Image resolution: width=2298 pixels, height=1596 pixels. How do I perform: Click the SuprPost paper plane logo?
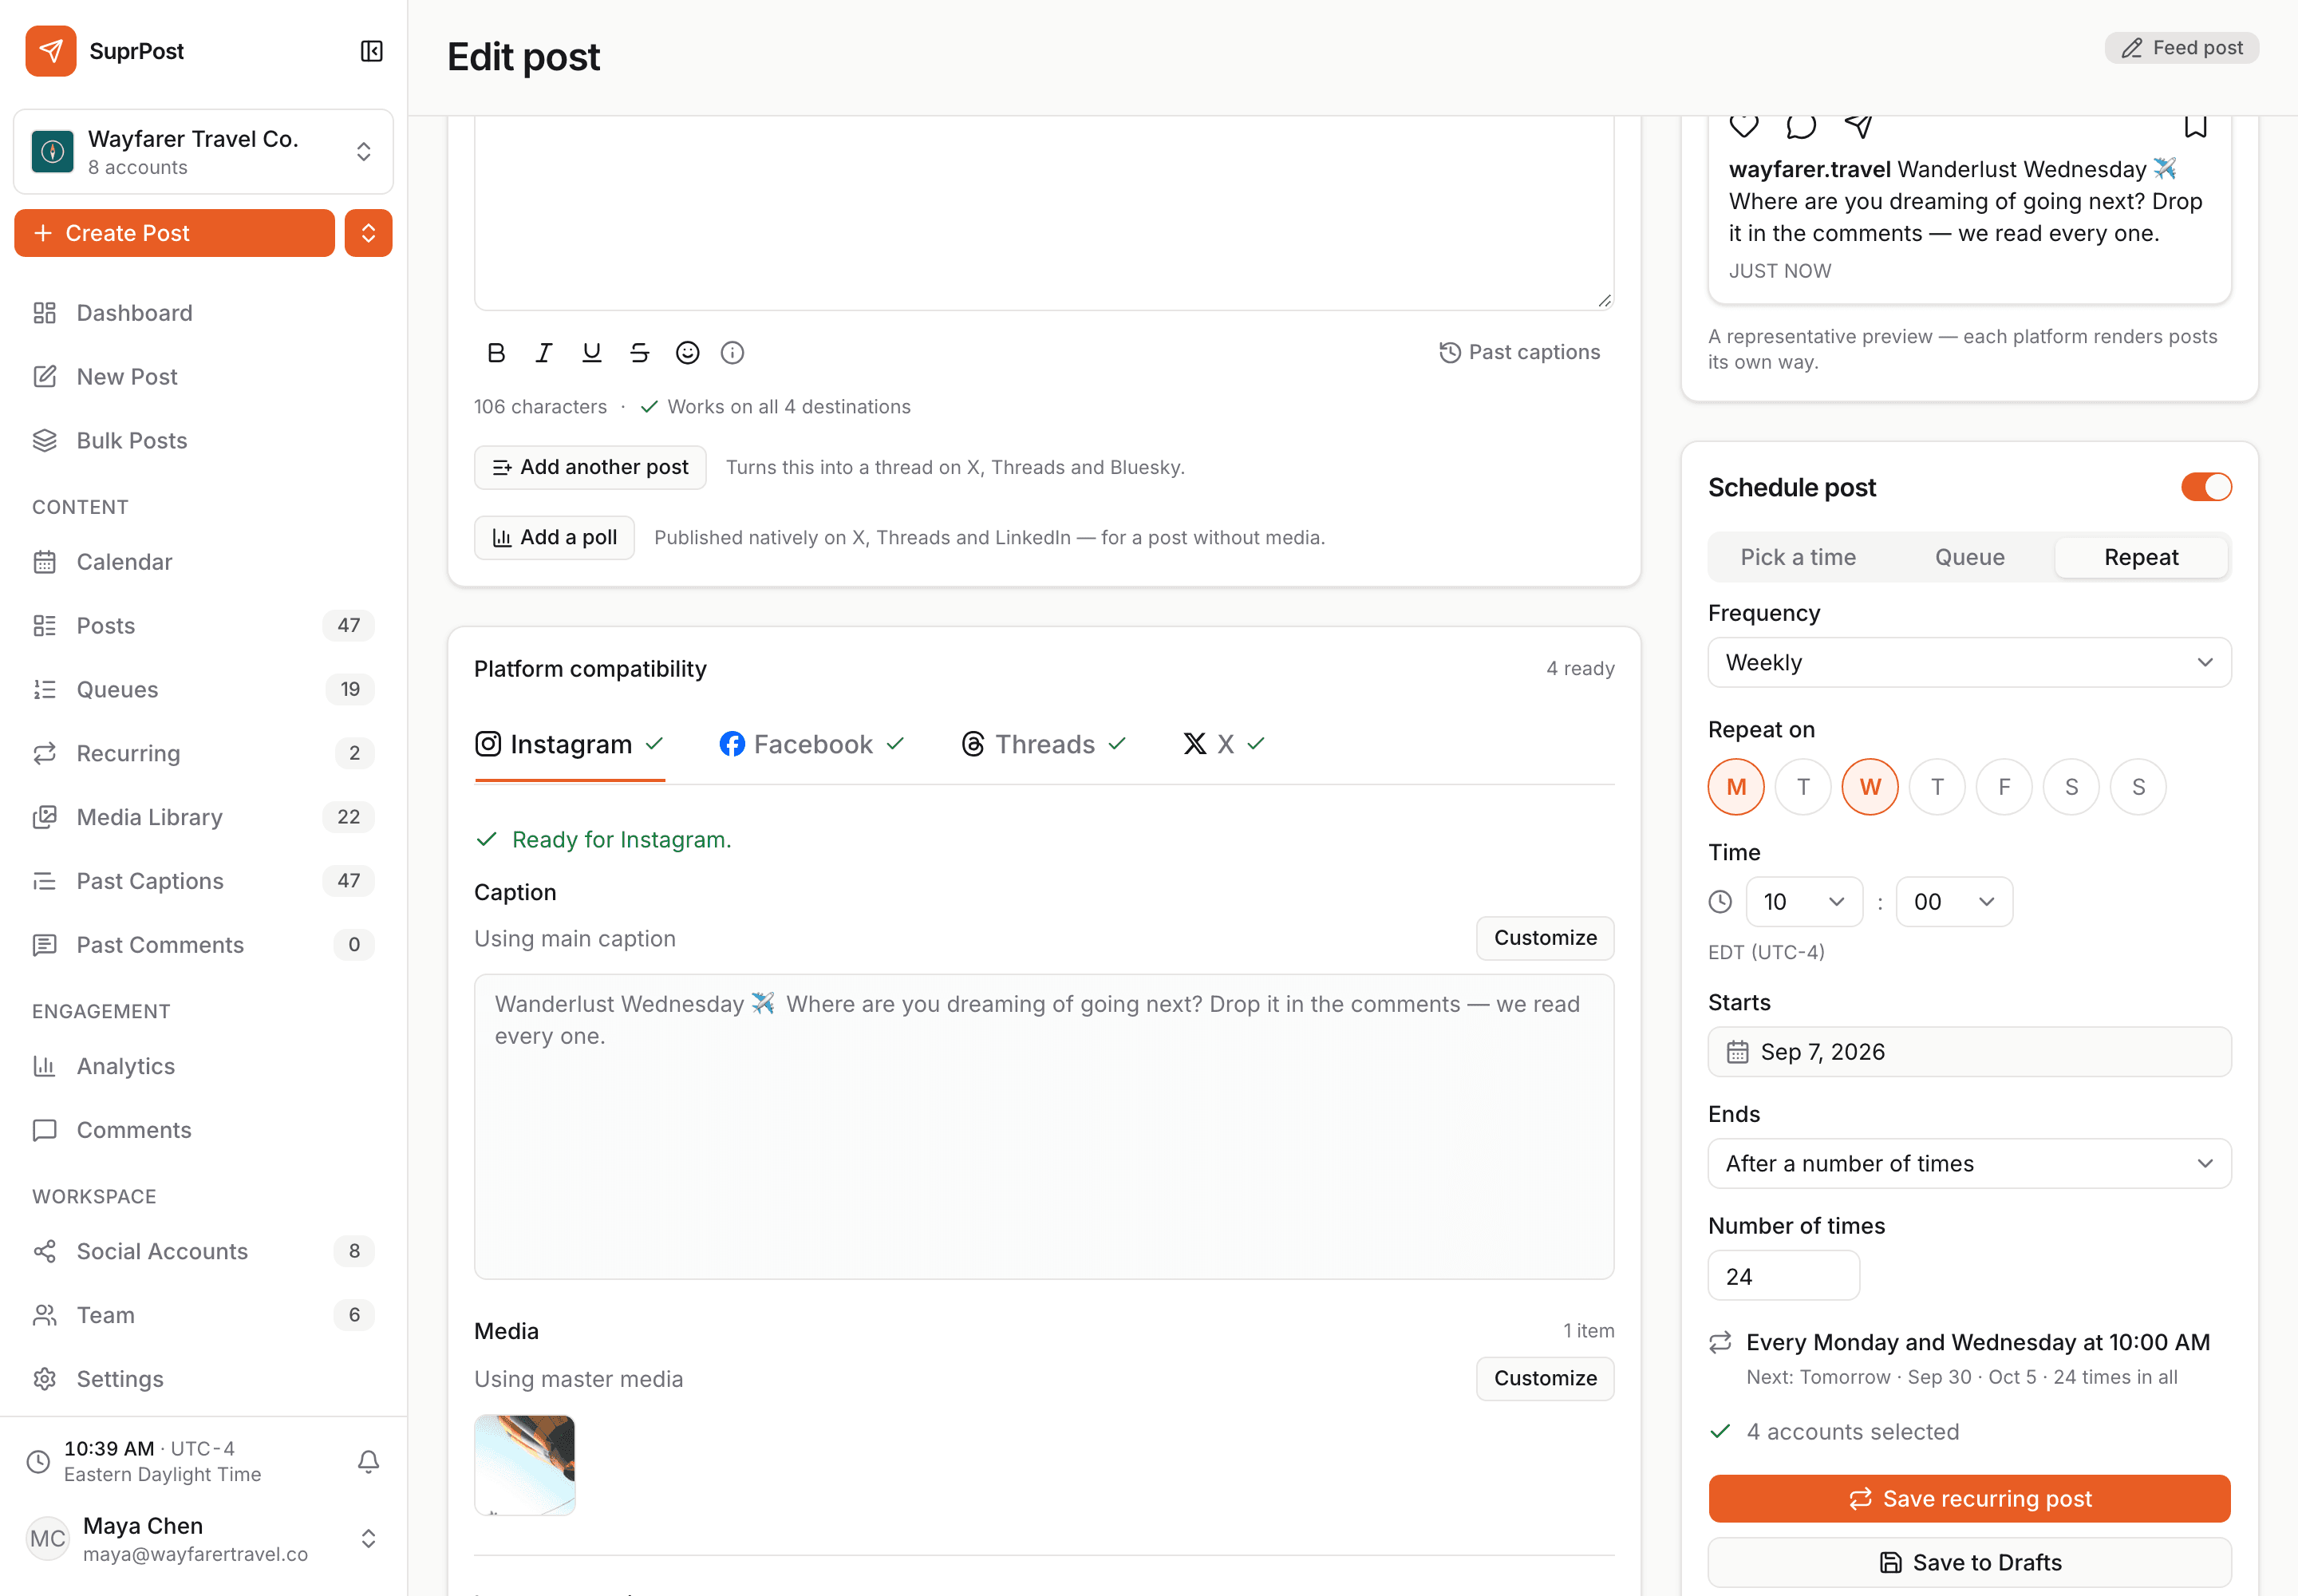51,51
